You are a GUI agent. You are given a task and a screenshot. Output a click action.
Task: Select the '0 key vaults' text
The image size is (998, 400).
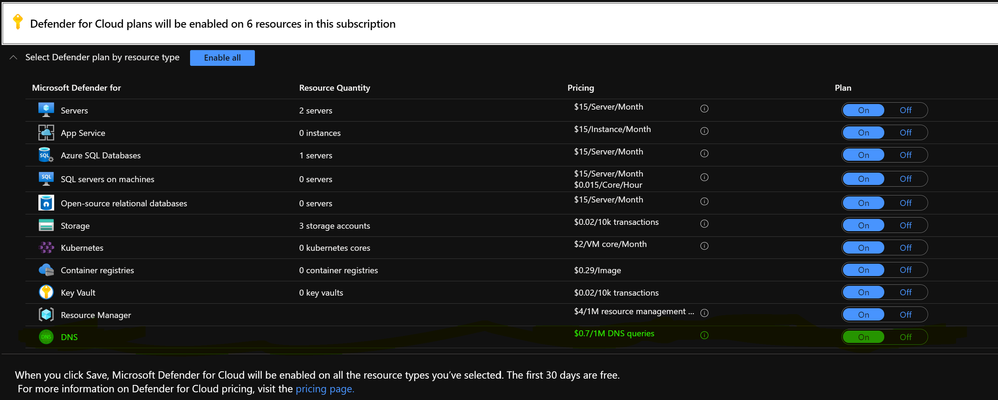321,293
